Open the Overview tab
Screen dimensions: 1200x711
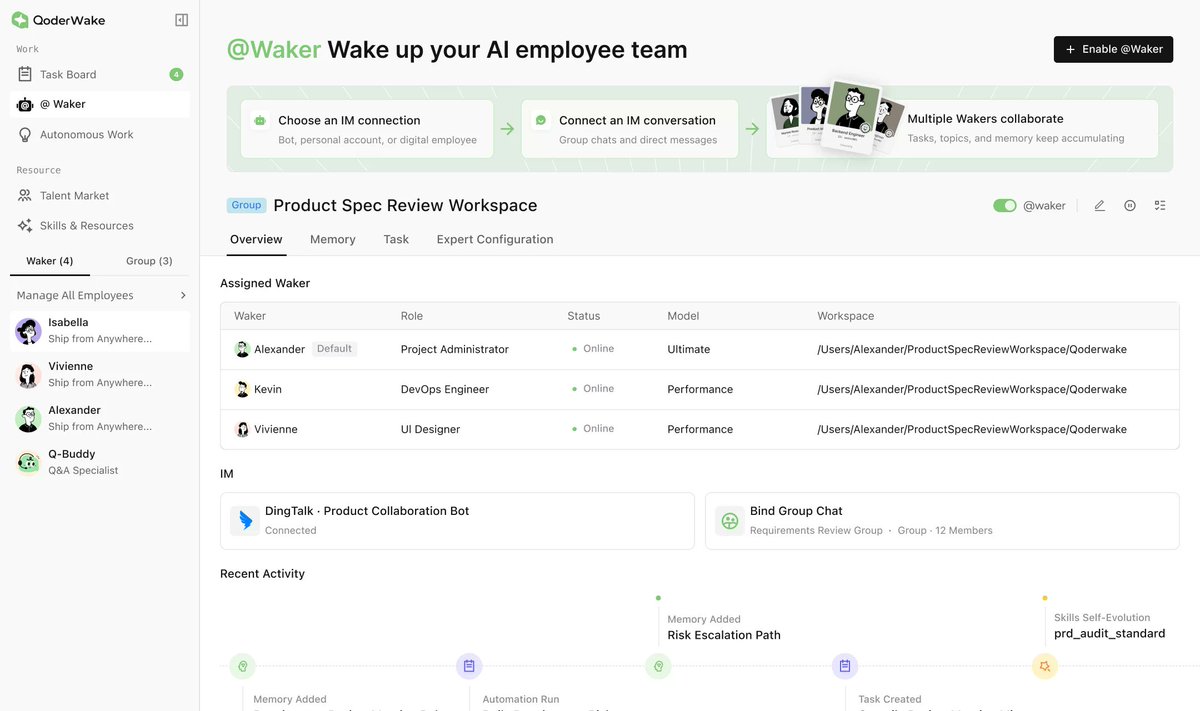click(x=256, y=239)
